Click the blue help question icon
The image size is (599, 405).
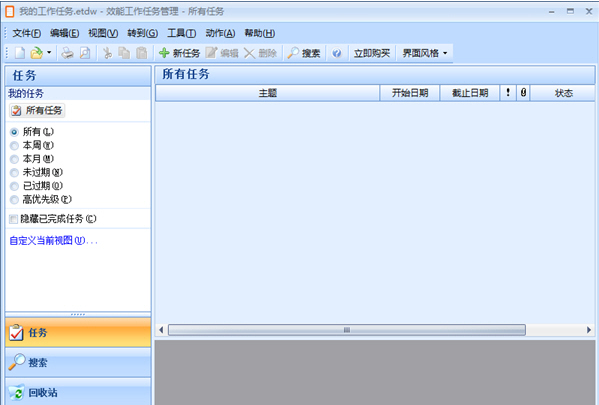coord(337,53)
